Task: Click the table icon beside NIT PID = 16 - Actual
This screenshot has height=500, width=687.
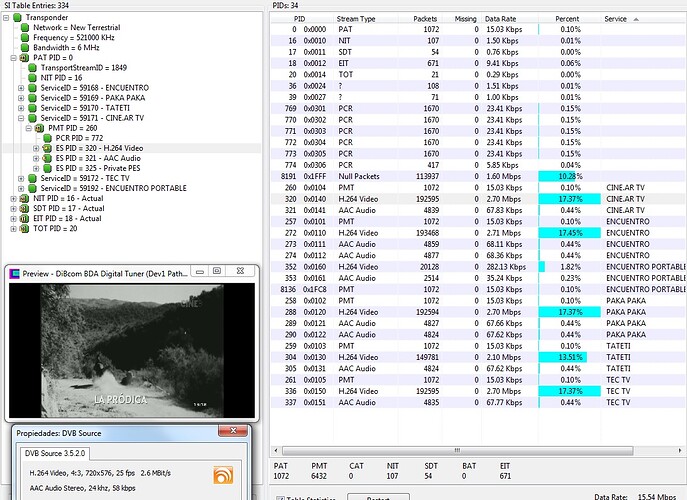Action: pyautogui.click(x=25, y=199)
